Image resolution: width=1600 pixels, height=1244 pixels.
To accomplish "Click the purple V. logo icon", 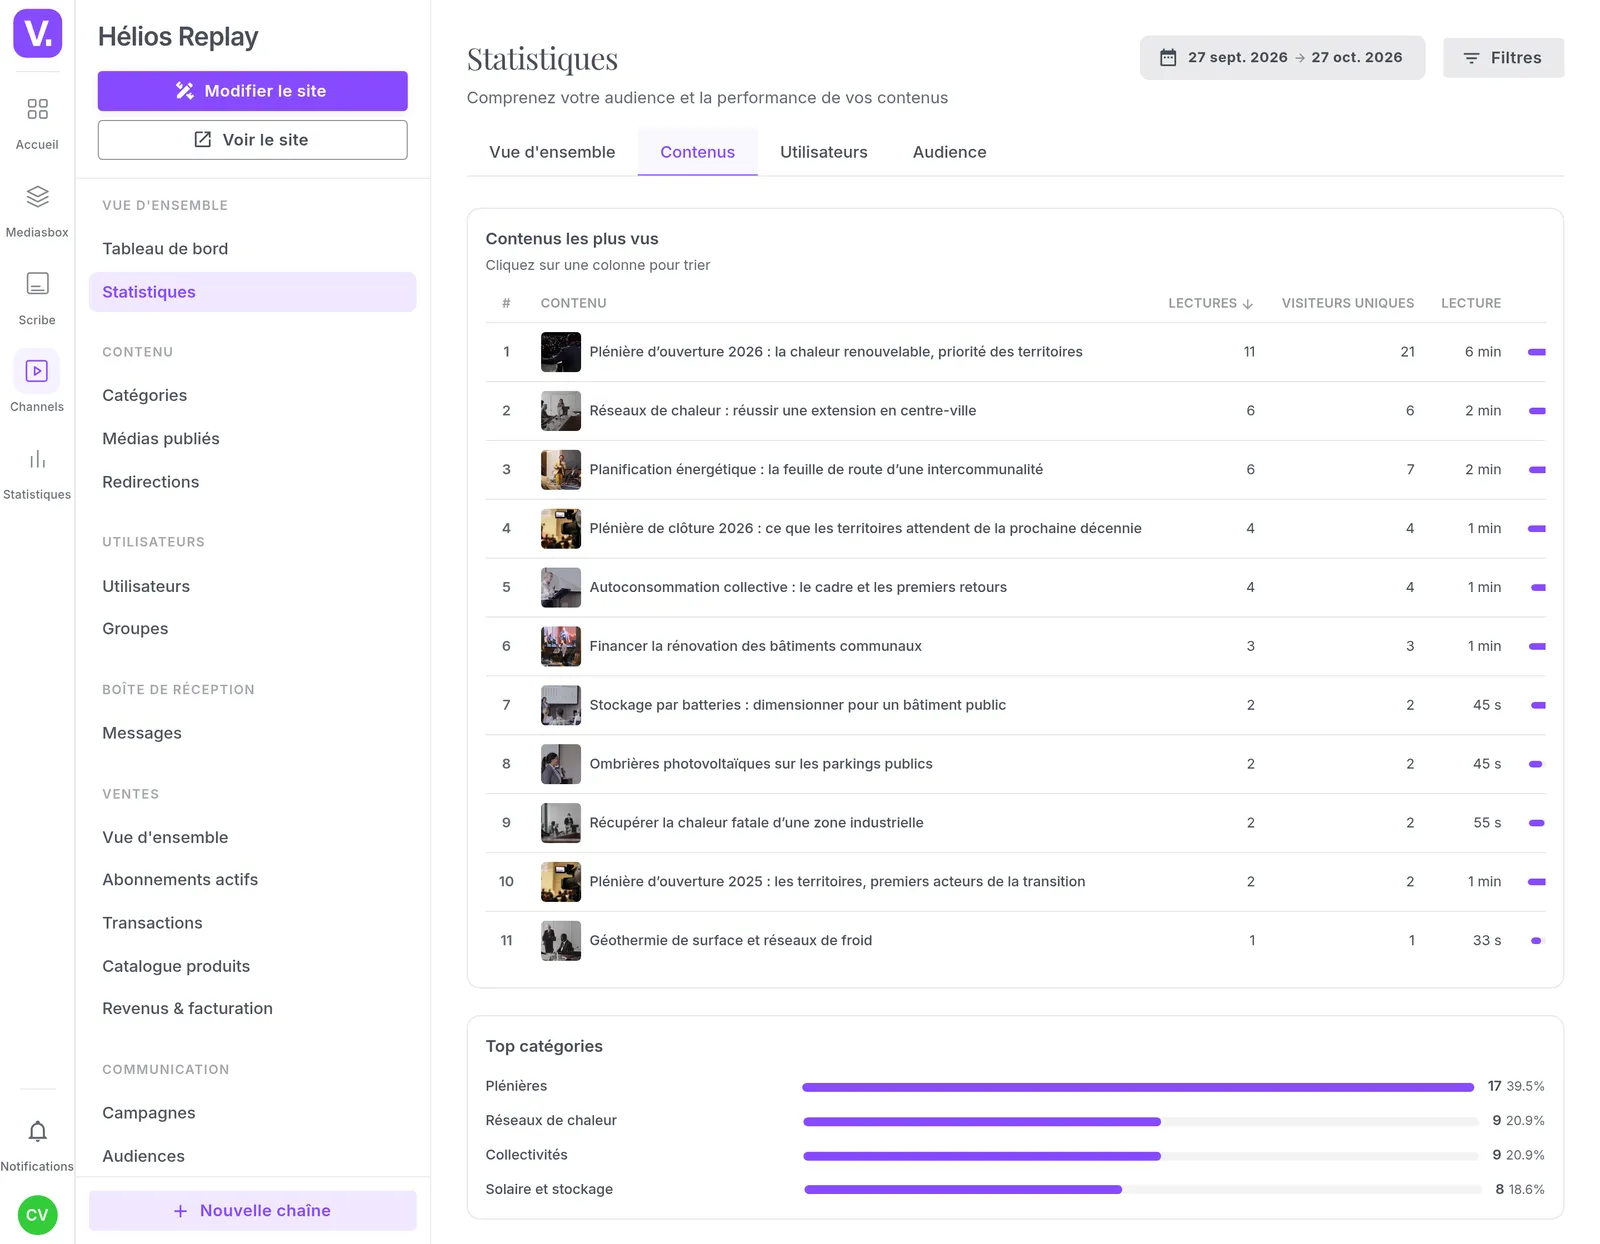I will tap(37, 33).
